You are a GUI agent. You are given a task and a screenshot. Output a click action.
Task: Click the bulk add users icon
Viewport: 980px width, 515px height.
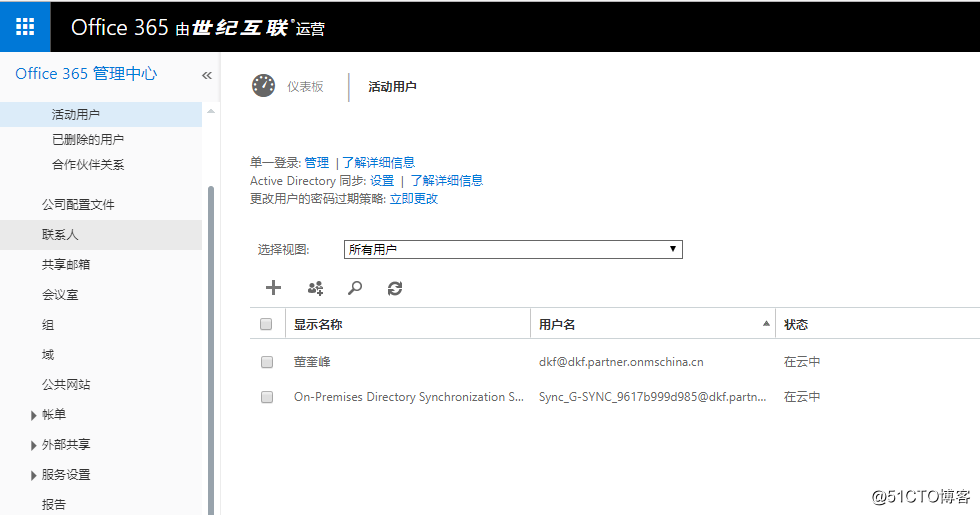[315, 288]
